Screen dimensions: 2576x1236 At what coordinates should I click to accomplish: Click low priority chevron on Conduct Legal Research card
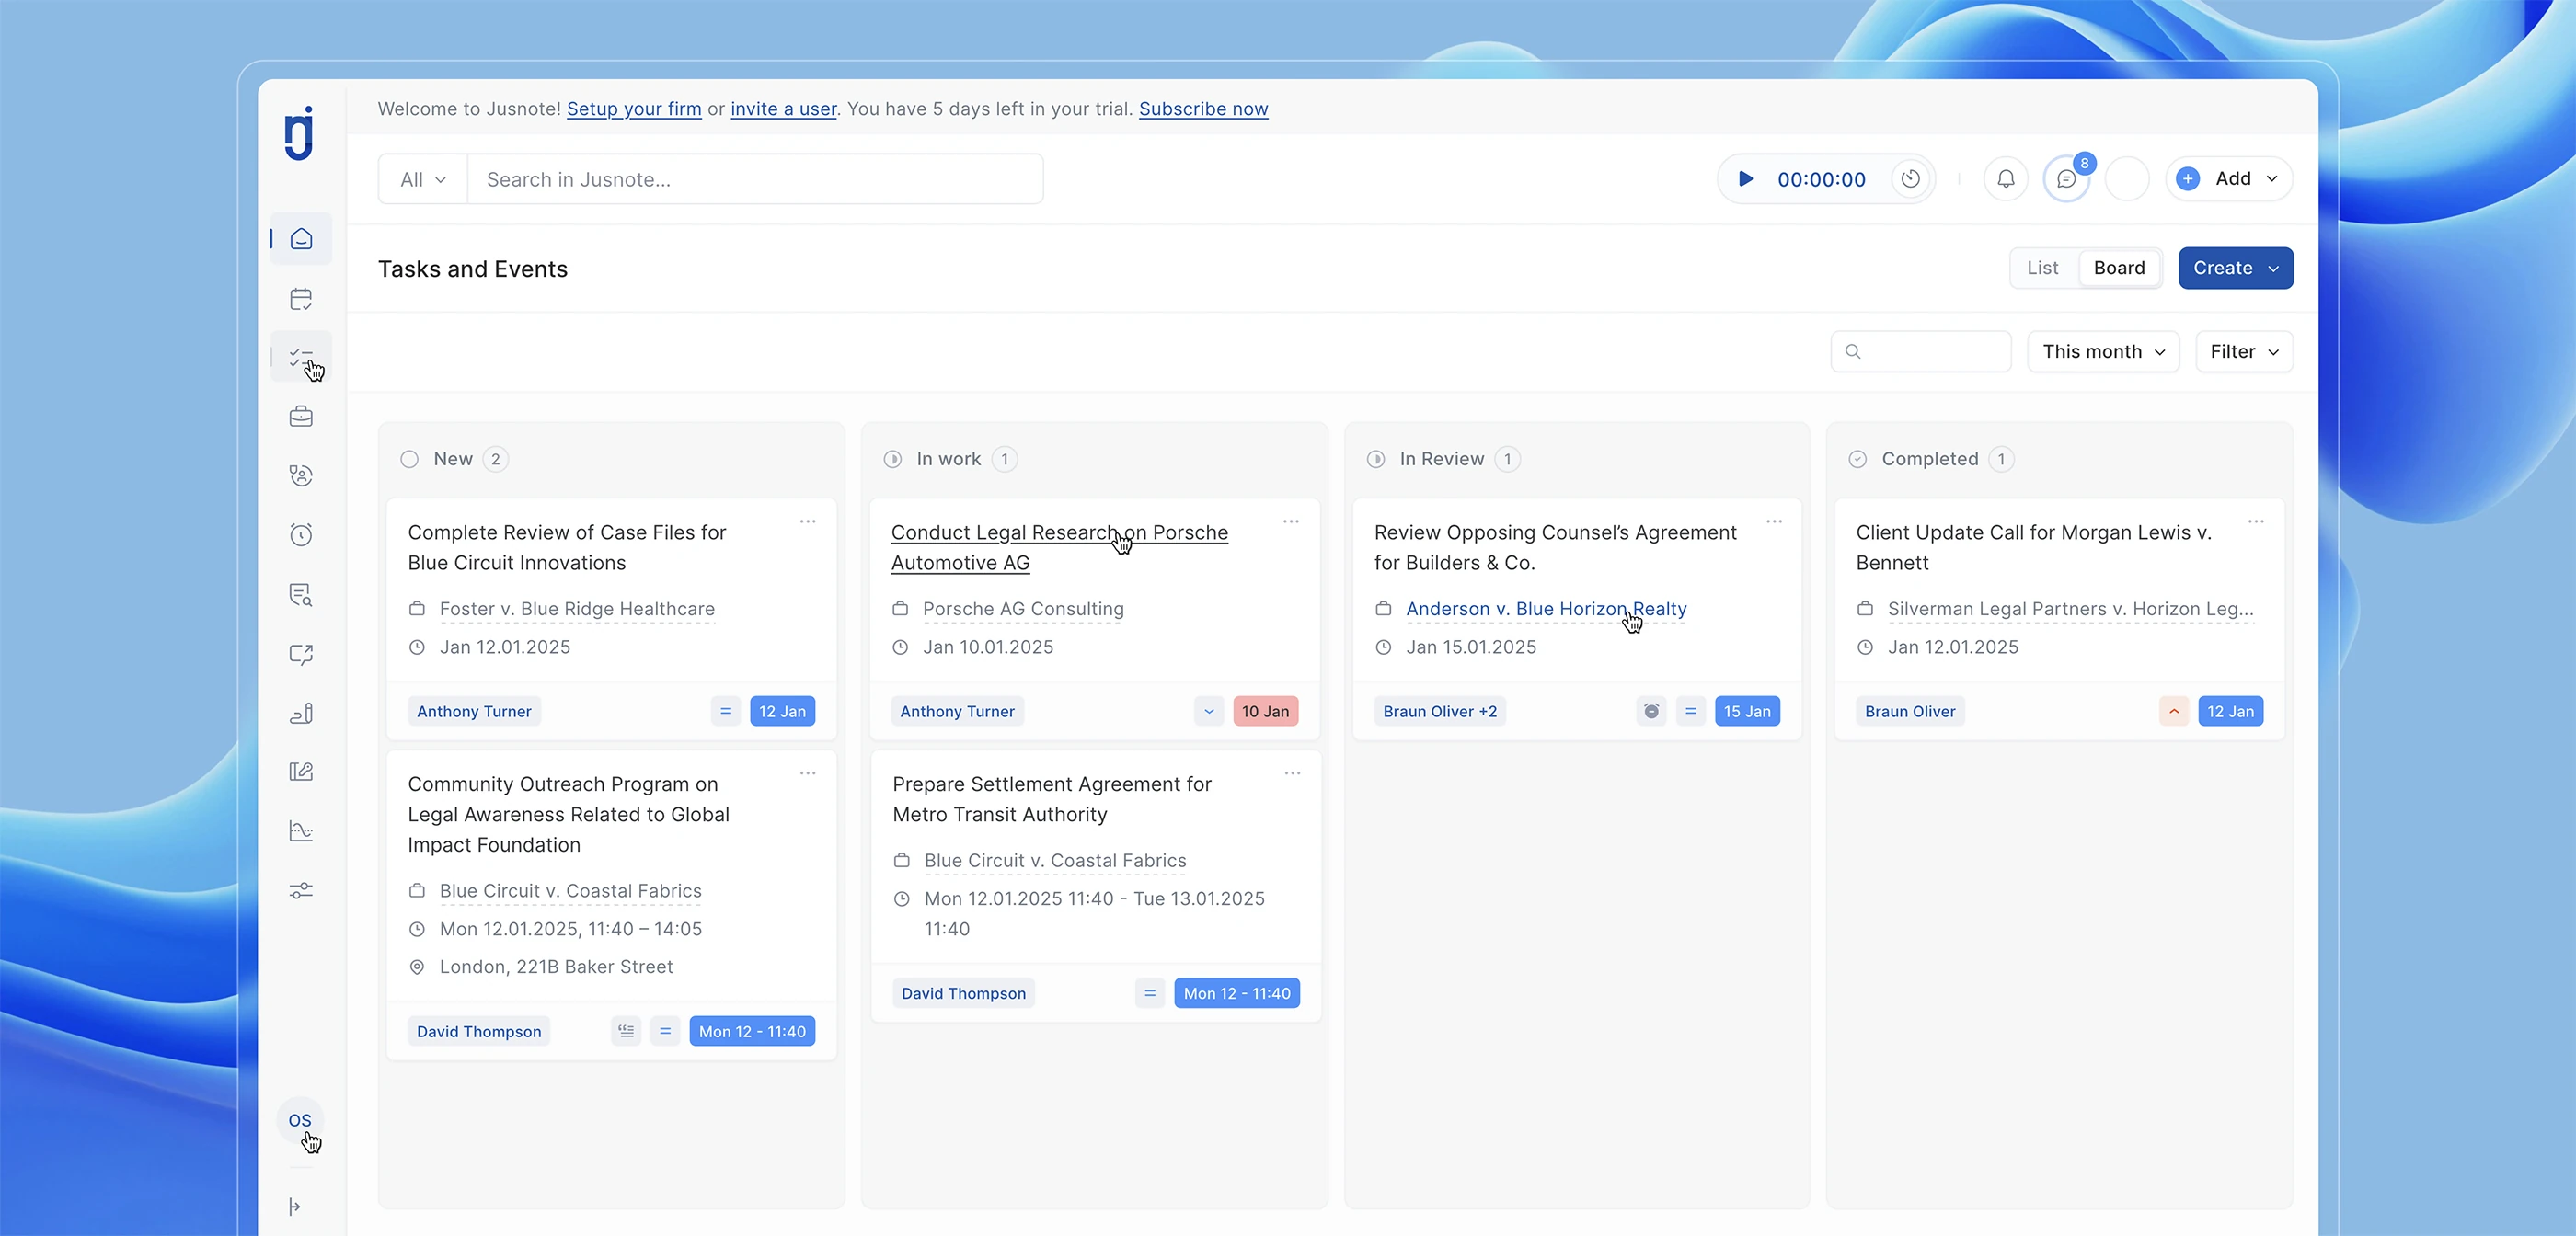(1209, 711)
